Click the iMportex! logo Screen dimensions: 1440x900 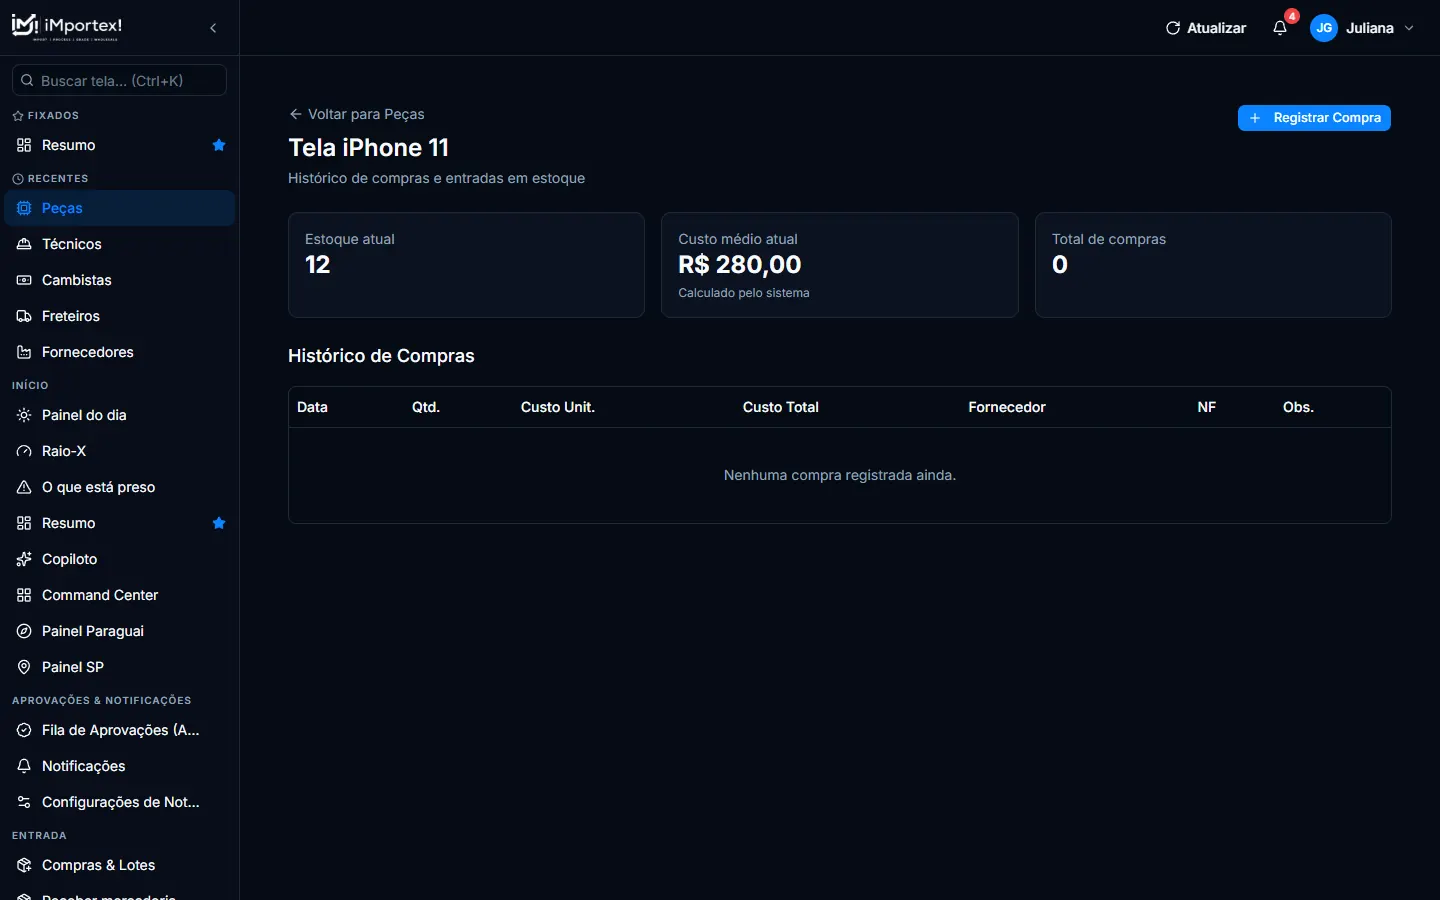click(x=66, y=27)
